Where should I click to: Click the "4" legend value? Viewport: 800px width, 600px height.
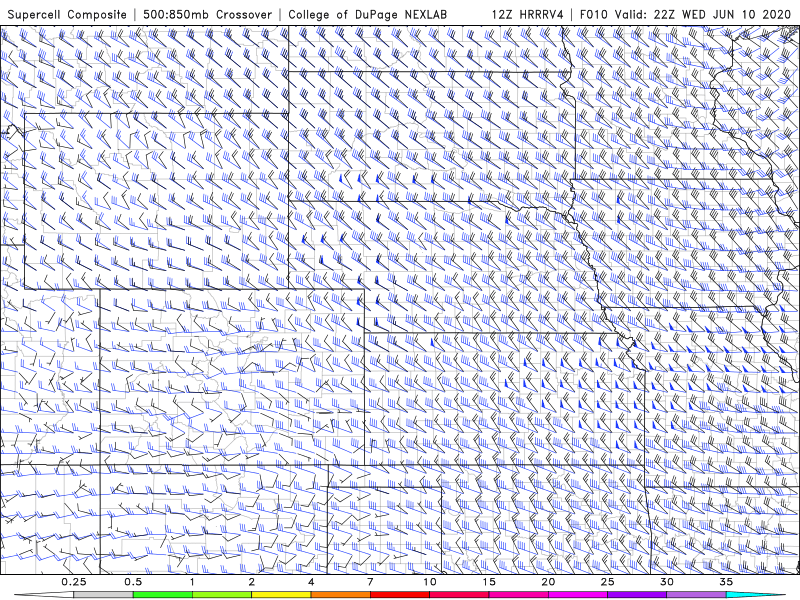point(311,582)
